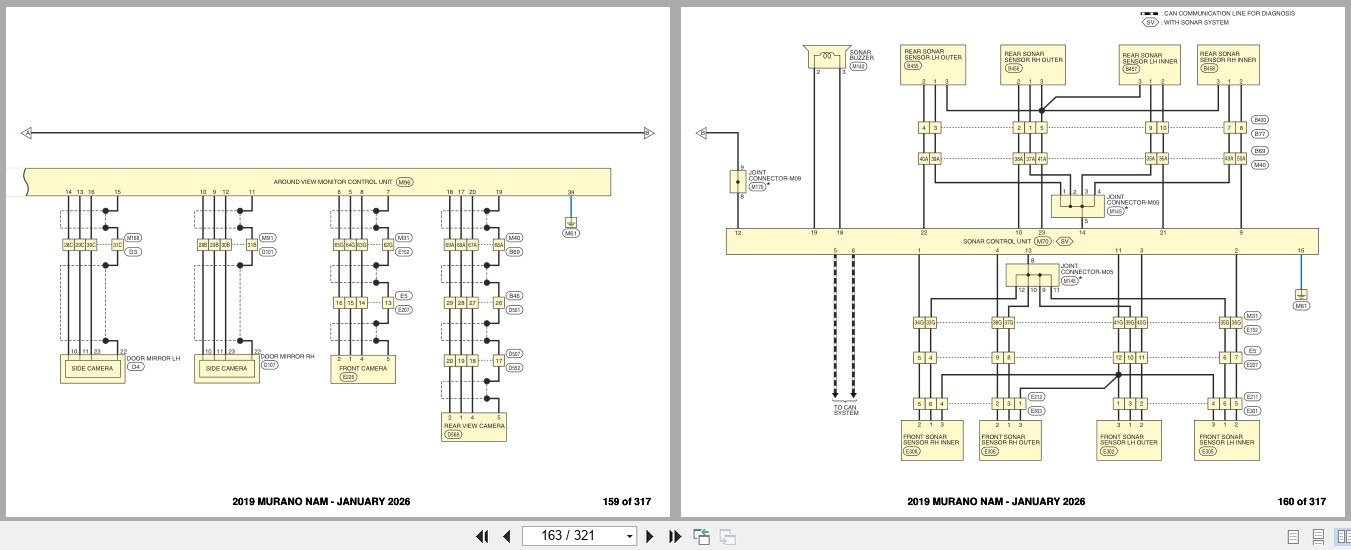Viewport: 1351px width, 550px height.
Task: Click the arrow marker A on left page
Action: [27, 132]
